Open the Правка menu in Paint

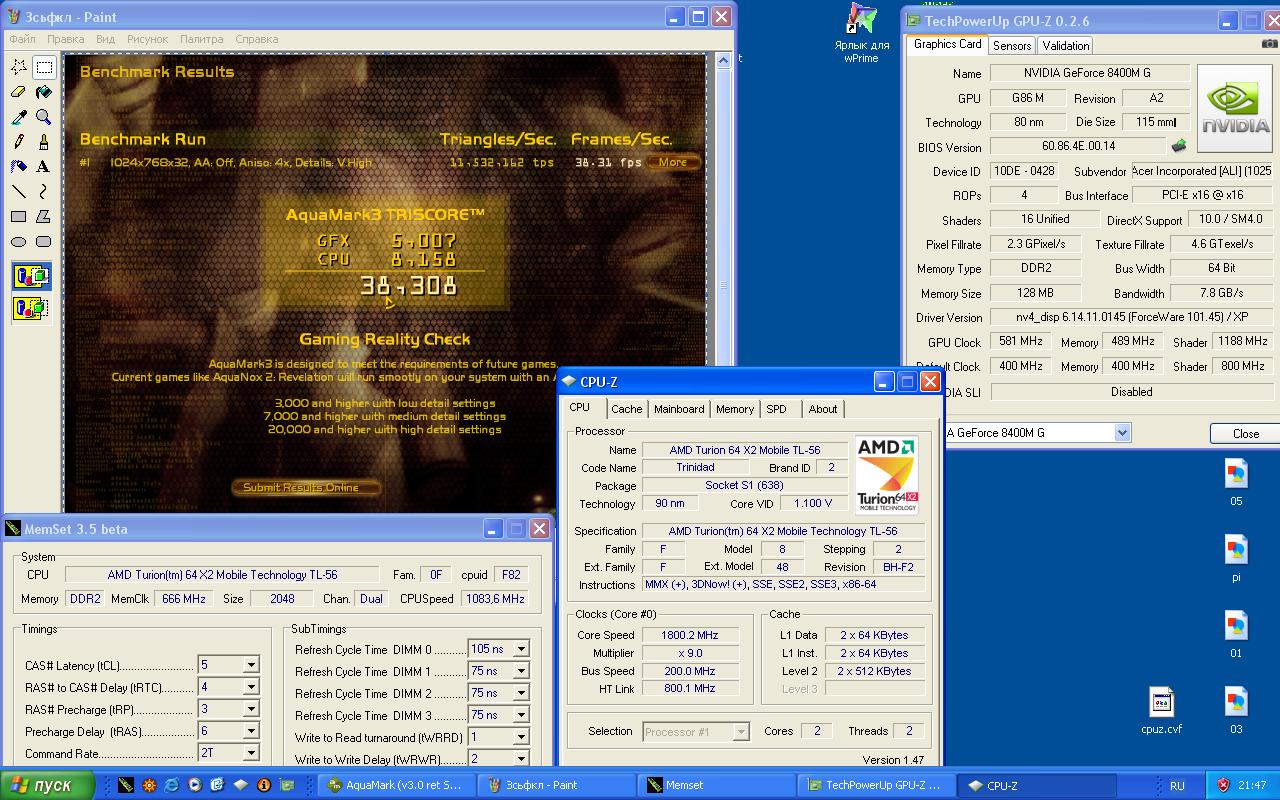(x=66, y=39)
